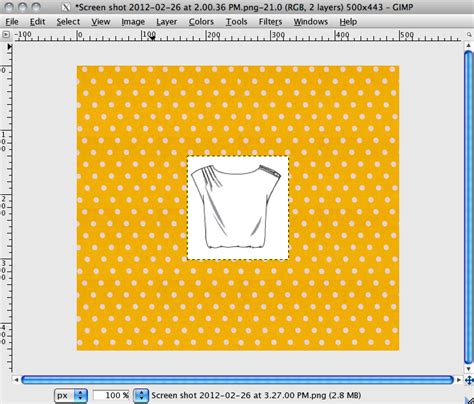474x404 pixels.
Task: Open the Edit menu
Action: [x=37, y=22]
